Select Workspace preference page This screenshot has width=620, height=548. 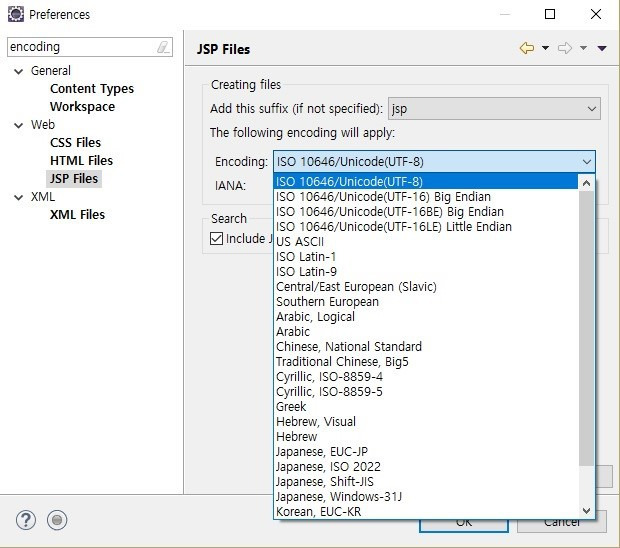(82, 106)
